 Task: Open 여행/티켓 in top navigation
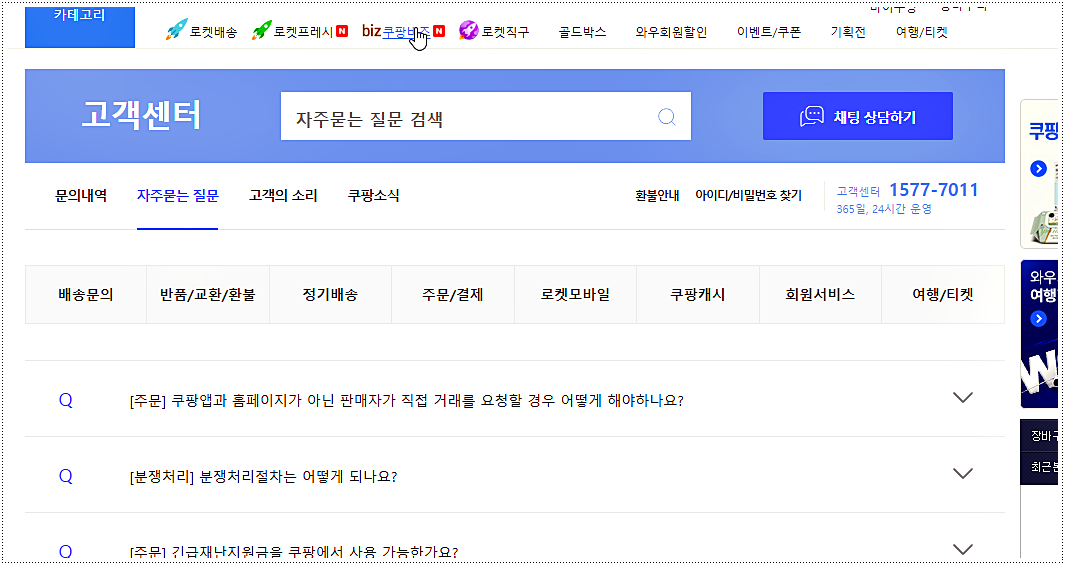(x=922, y=31)
